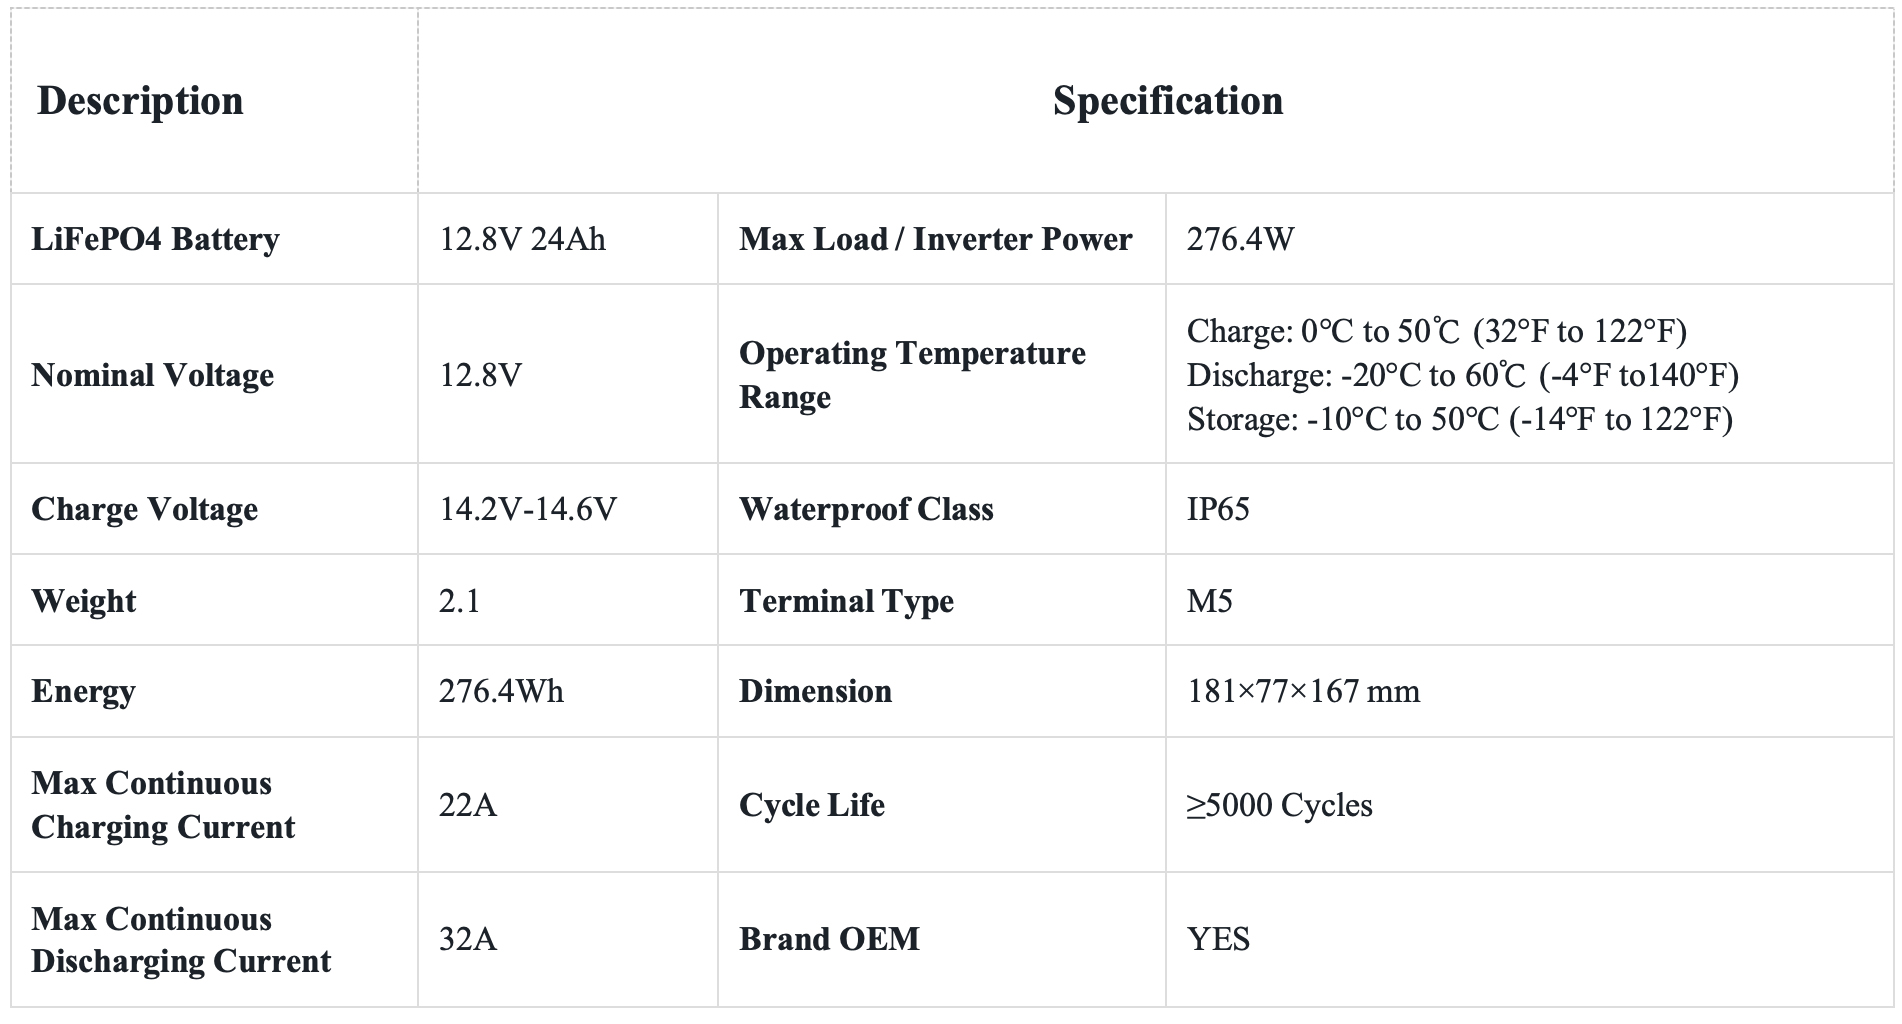The height and width of the screenshot is (1024, 1902).
Task: Click the ≥5000 Cycles value
Action: click(x=1279, y=805)
